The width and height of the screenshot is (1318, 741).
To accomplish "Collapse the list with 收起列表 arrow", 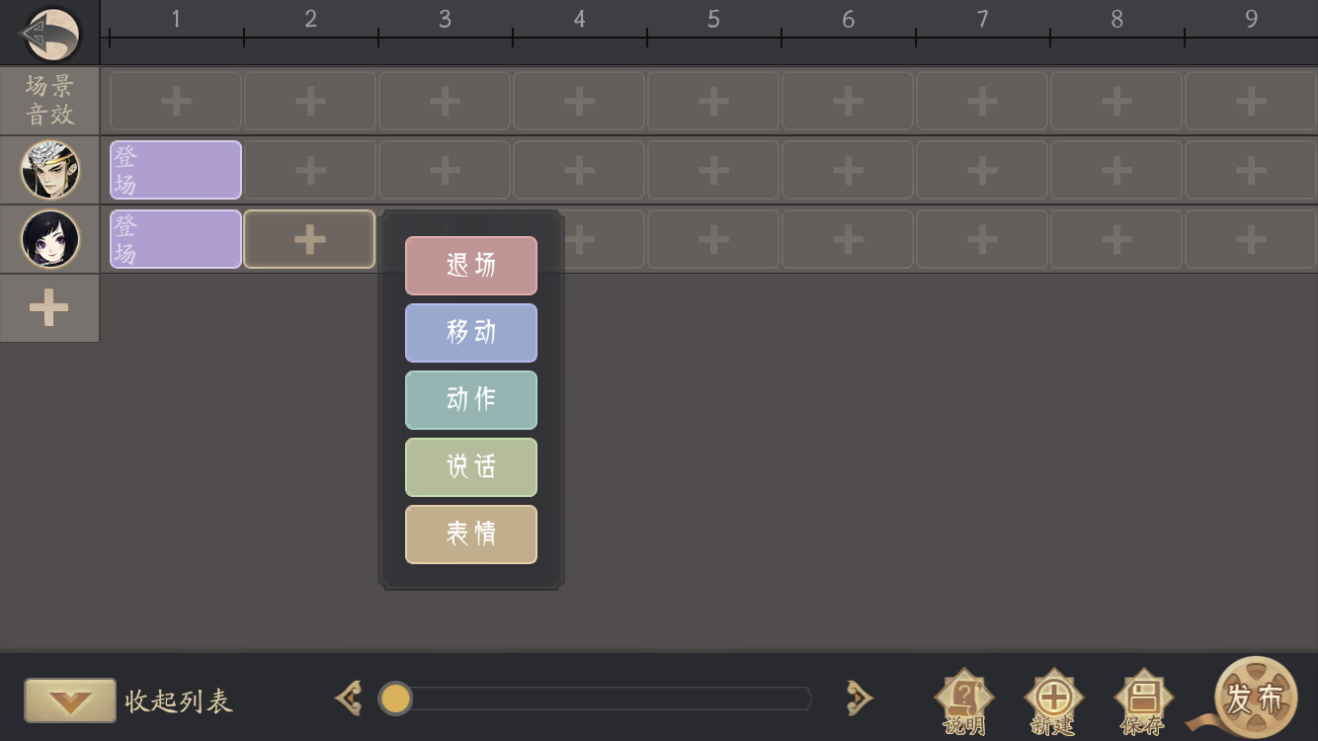I will 70,701.
